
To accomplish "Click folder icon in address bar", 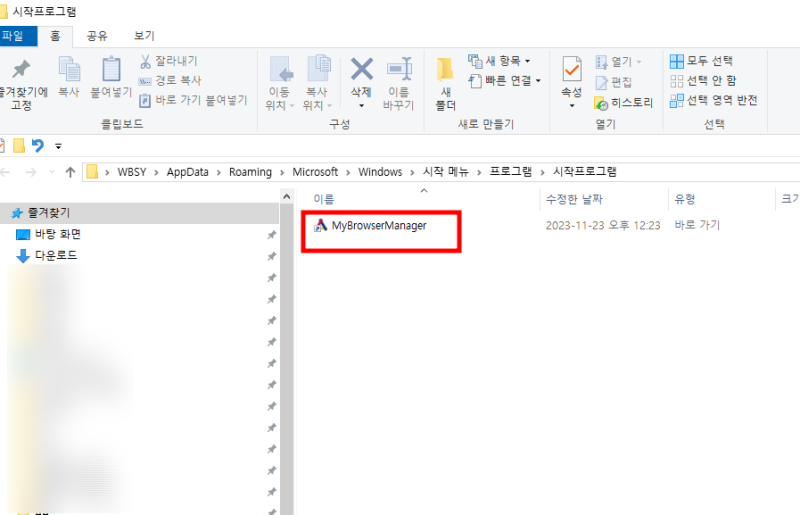I will coord(92,172).
